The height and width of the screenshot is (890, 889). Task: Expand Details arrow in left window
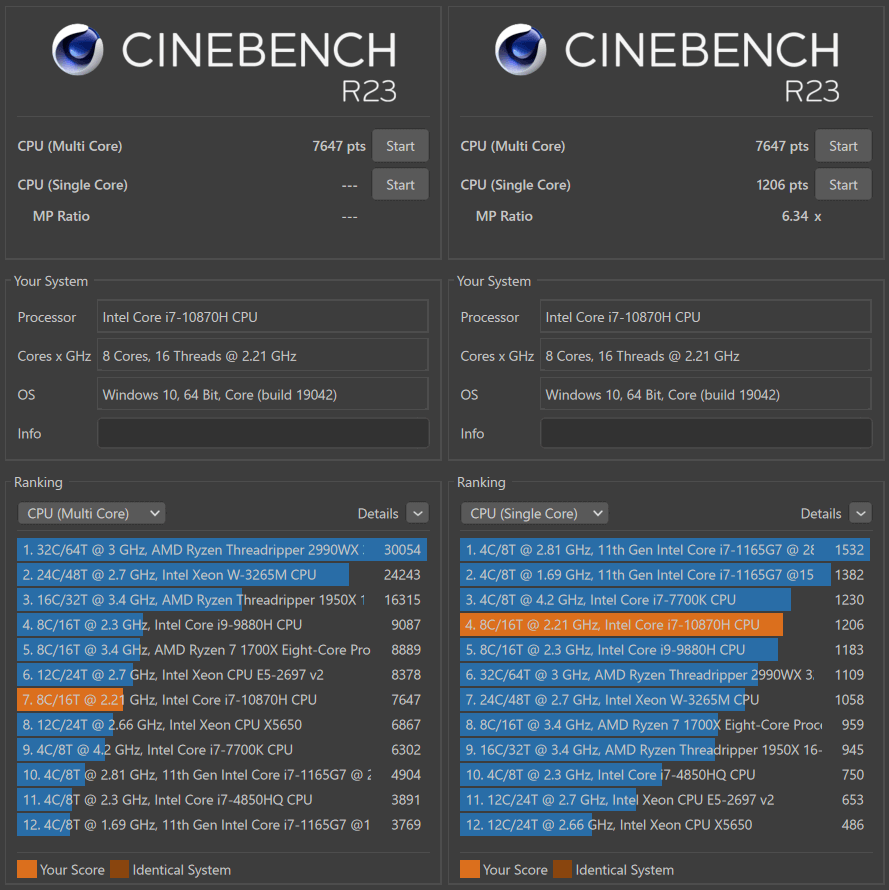[418, 513]
